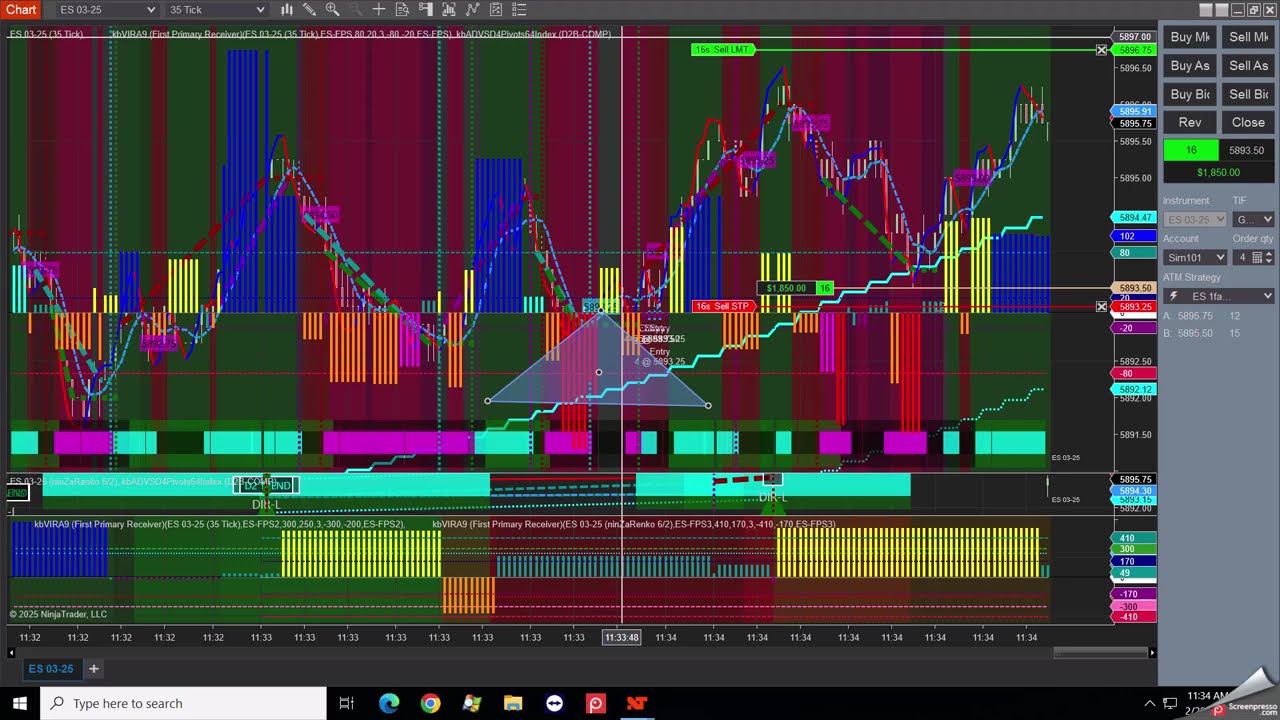This screenshot has height=720, width=1280.
Task: Click Buy Mkt button
Action: click(x=1190, y=37)
